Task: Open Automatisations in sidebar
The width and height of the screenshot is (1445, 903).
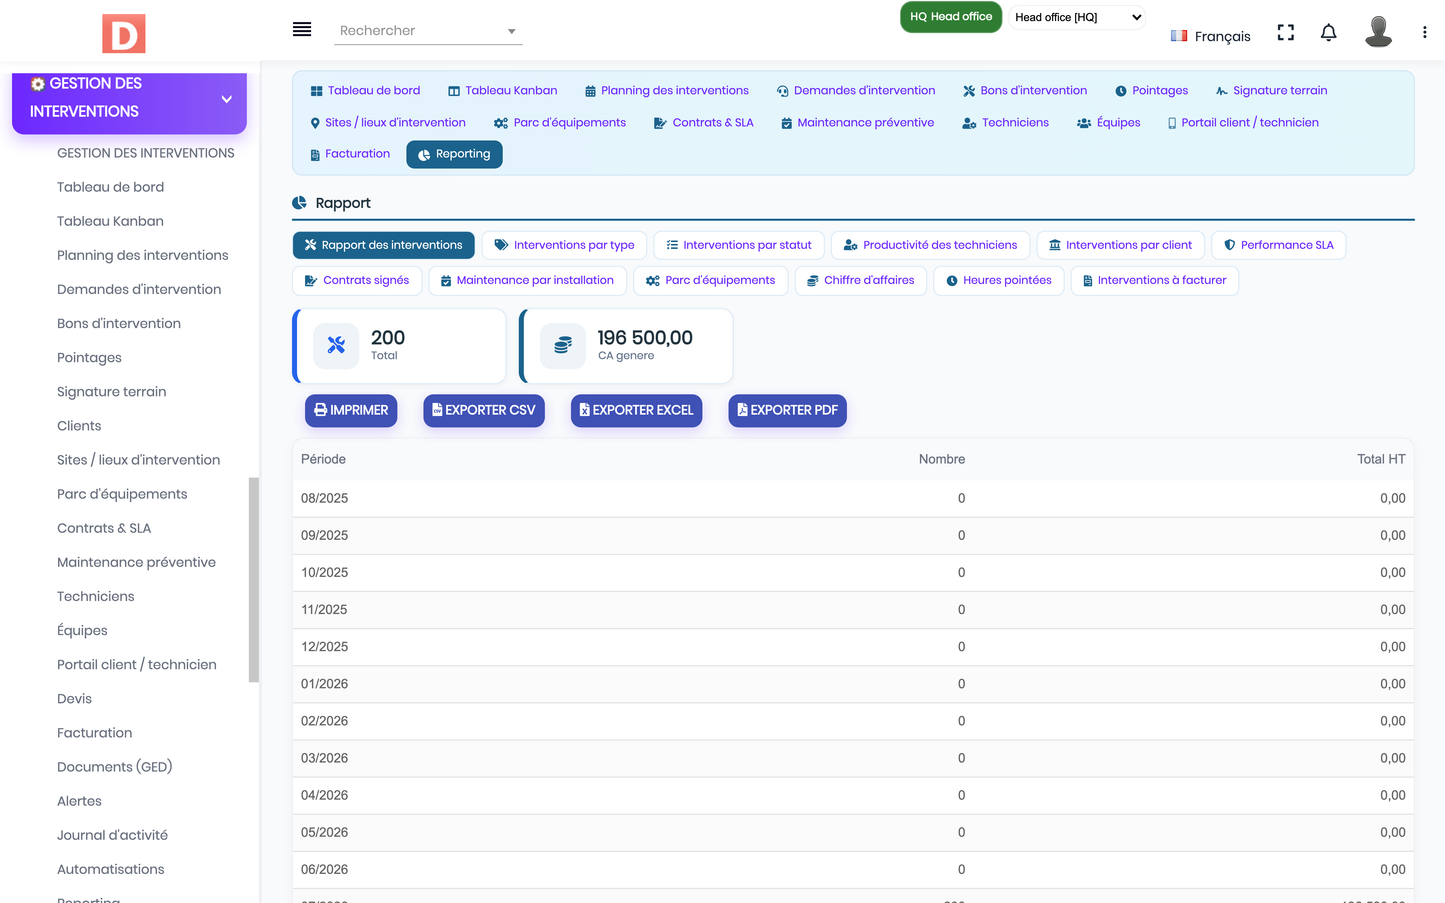Action: (110, 869)
